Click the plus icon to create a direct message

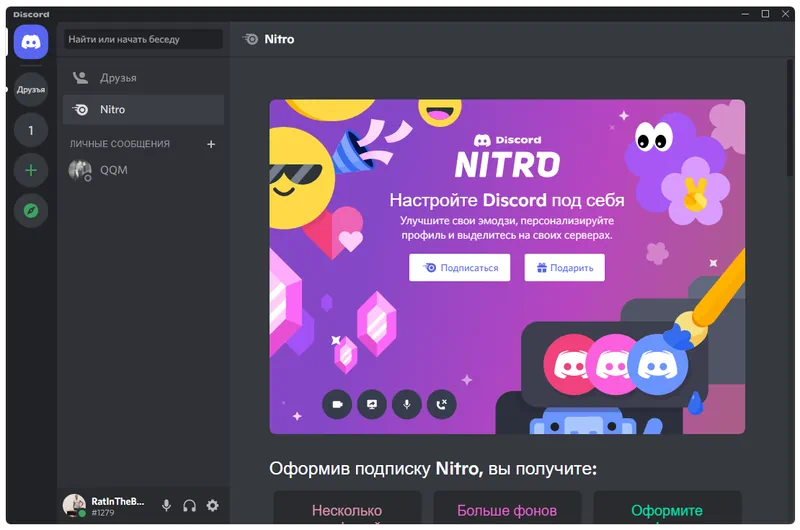[x=211, y=144]
